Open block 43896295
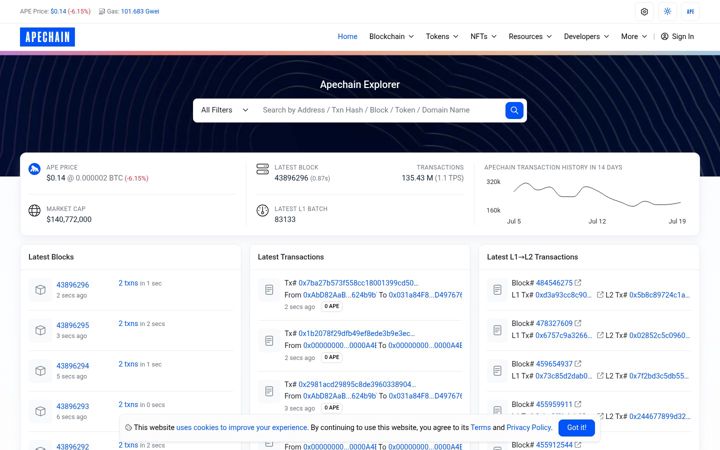Screen dimensions: 720x450 coord(73,326)
